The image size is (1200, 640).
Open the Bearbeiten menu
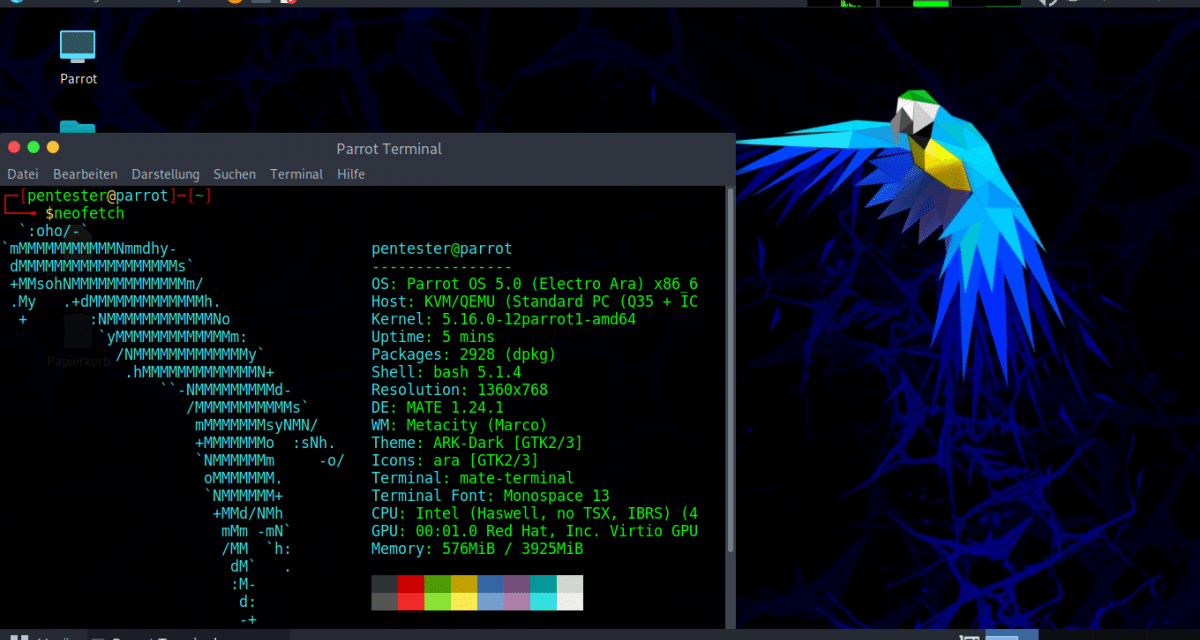tap(85, 174)
